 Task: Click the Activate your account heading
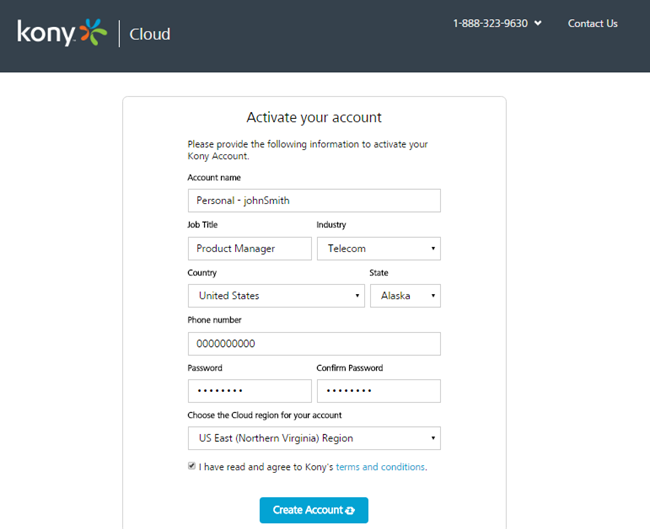coord(314,118)
